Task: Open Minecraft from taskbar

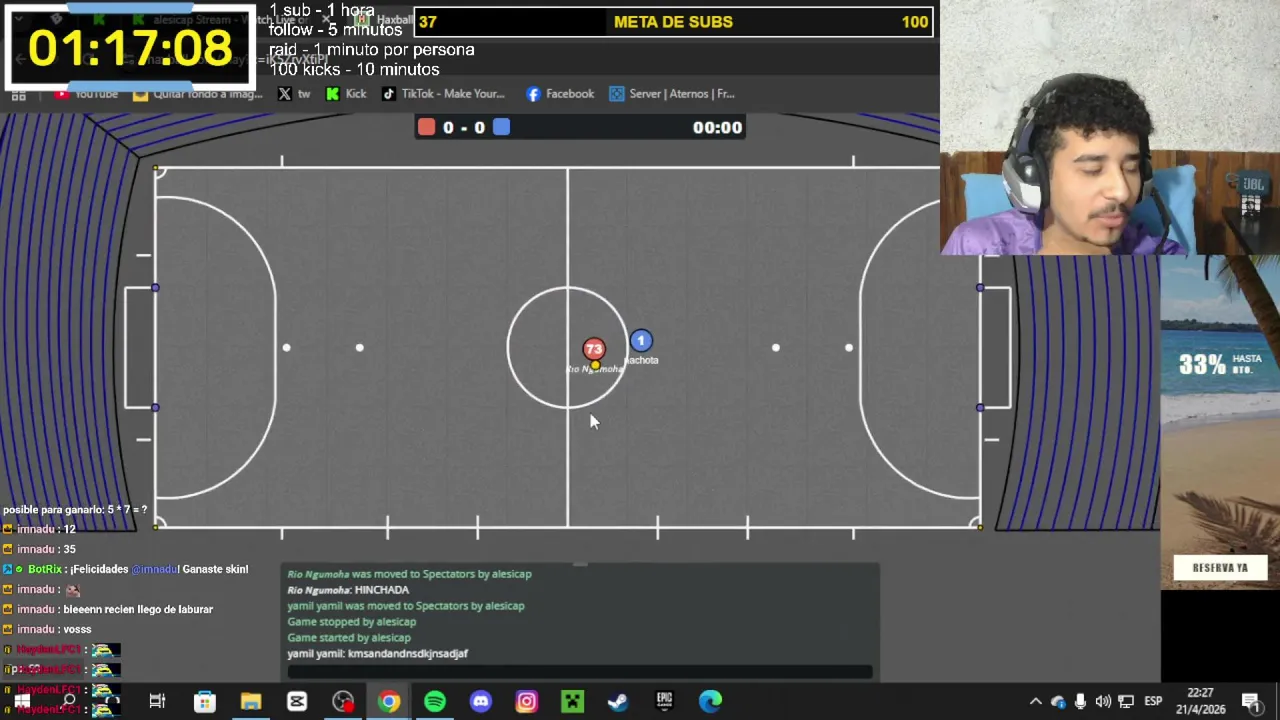Action: pos(572,701)
